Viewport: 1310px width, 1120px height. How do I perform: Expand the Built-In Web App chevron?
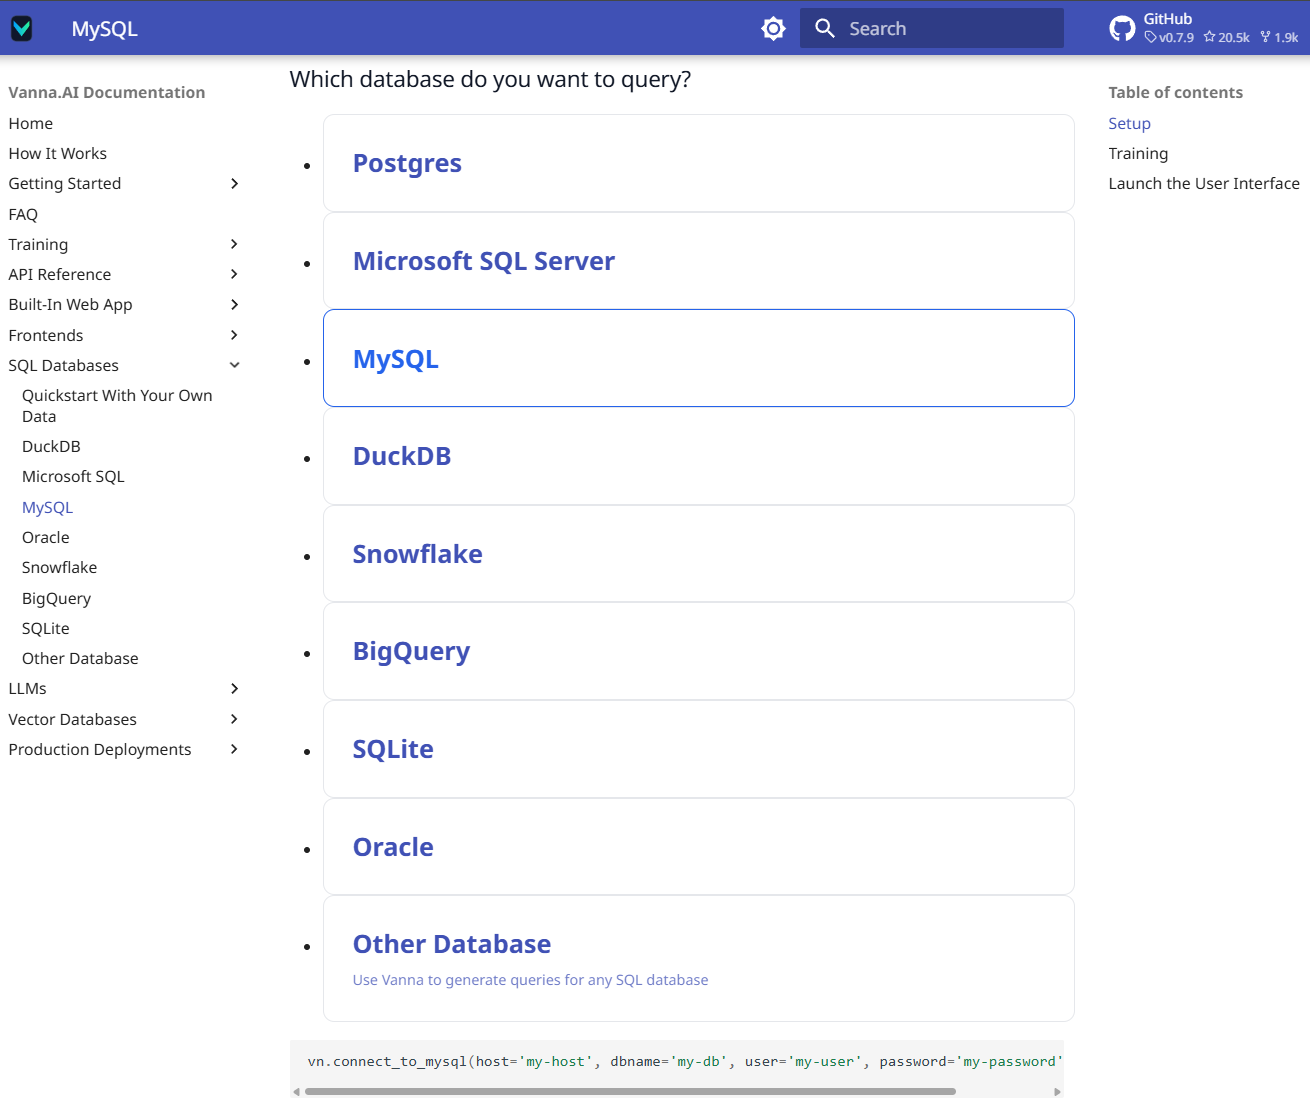[234, 304]
